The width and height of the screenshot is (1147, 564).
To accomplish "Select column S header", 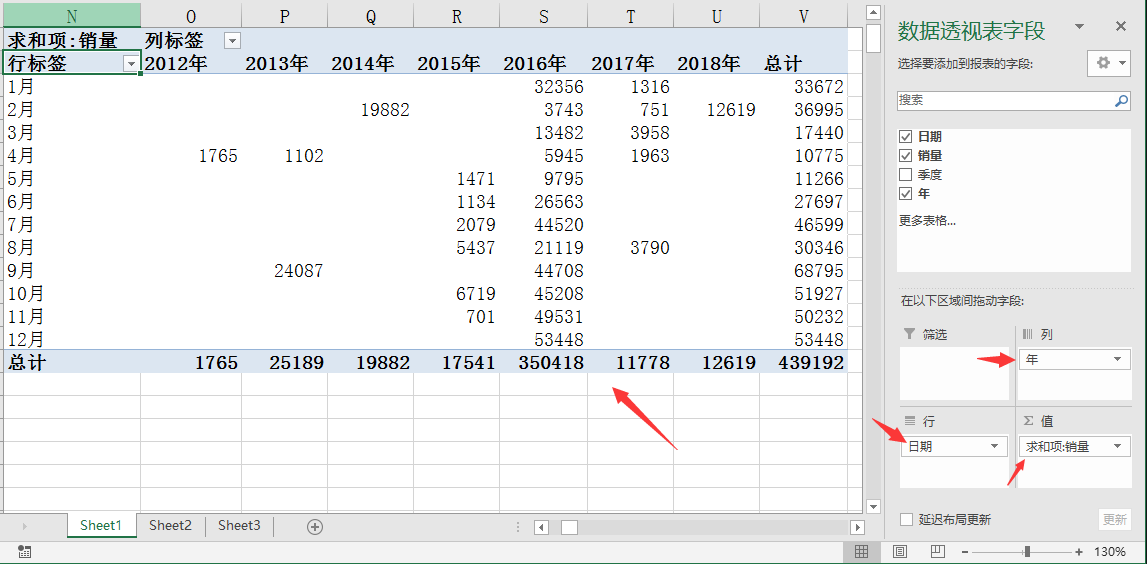I will point(544,16).
